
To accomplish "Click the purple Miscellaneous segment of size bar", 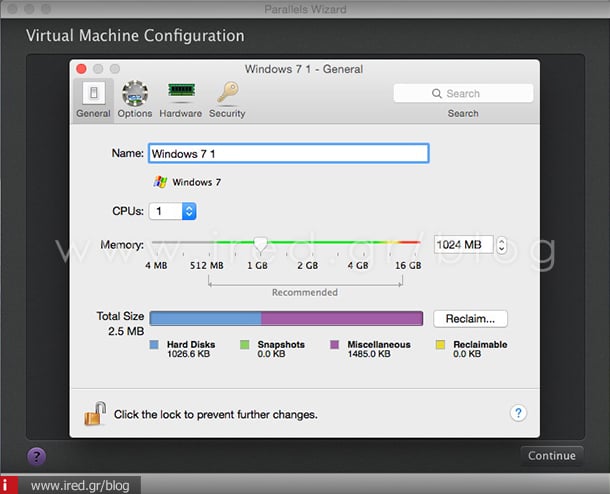I will [x=342, y=318].
